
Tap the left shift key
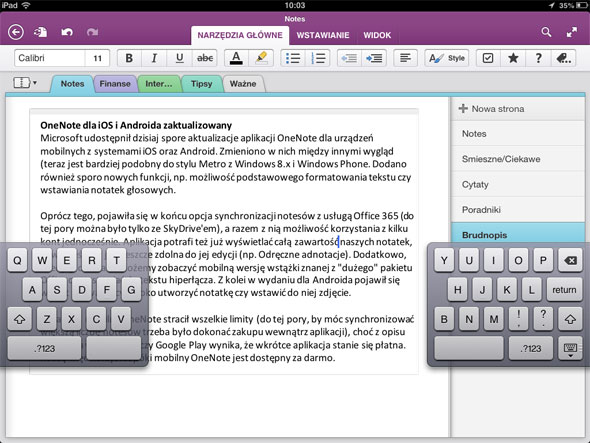pyautogui.click(x=20, y=319)
